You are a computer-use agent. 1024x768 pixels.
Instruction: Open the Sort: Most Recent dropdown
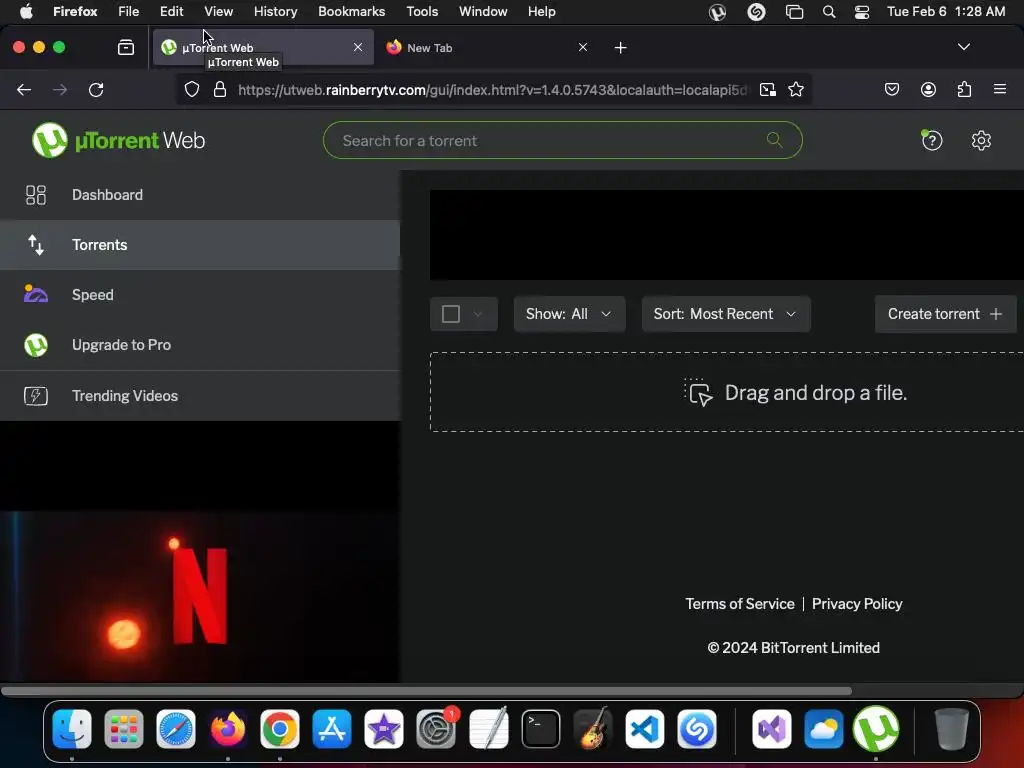pos(726,314)
